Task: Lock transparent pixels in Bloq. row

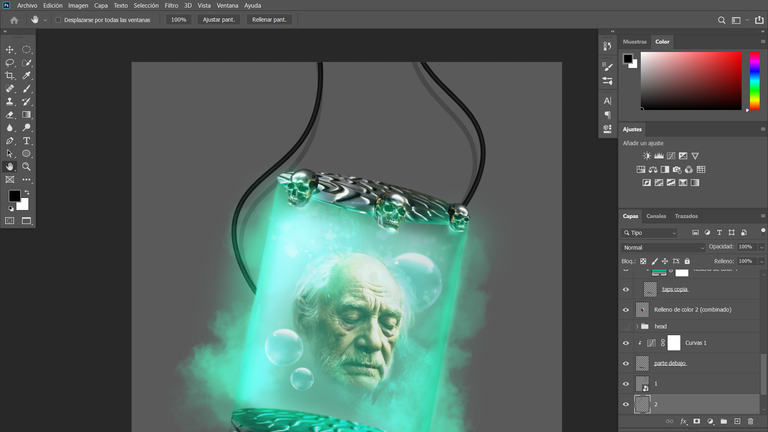Action: coord(643,262)
